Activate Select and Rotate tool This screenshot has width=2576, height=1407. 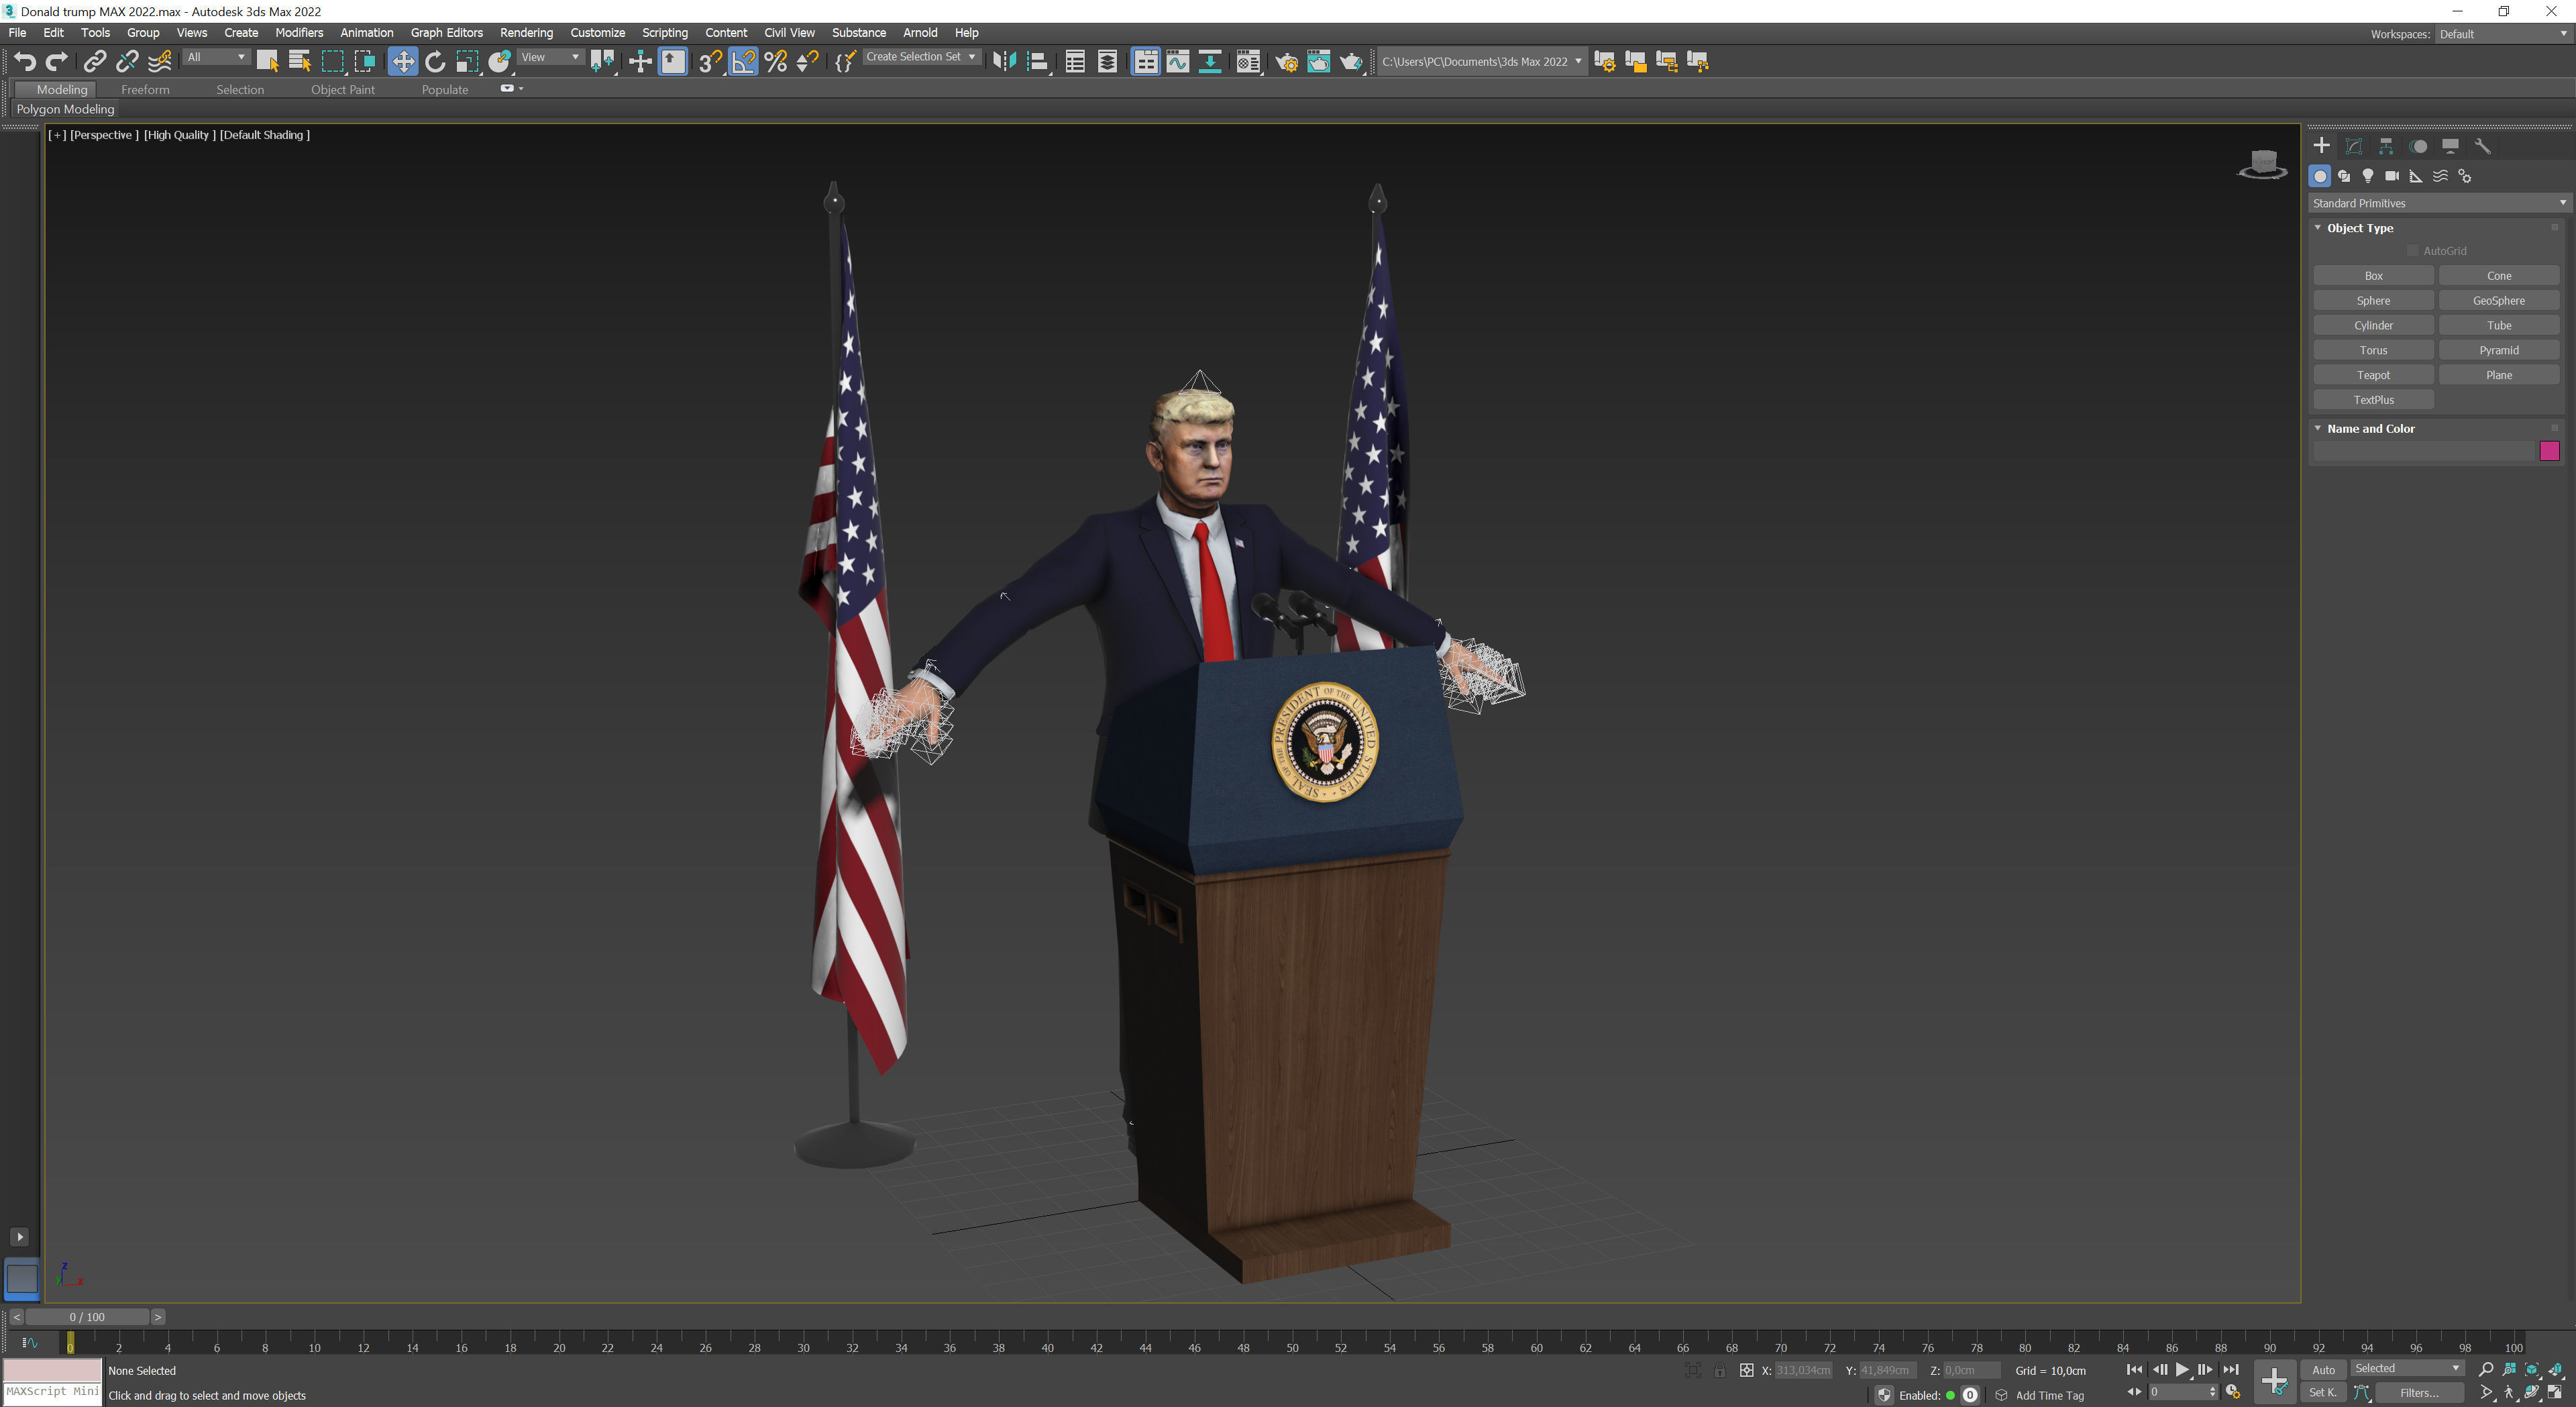point(435,62)
